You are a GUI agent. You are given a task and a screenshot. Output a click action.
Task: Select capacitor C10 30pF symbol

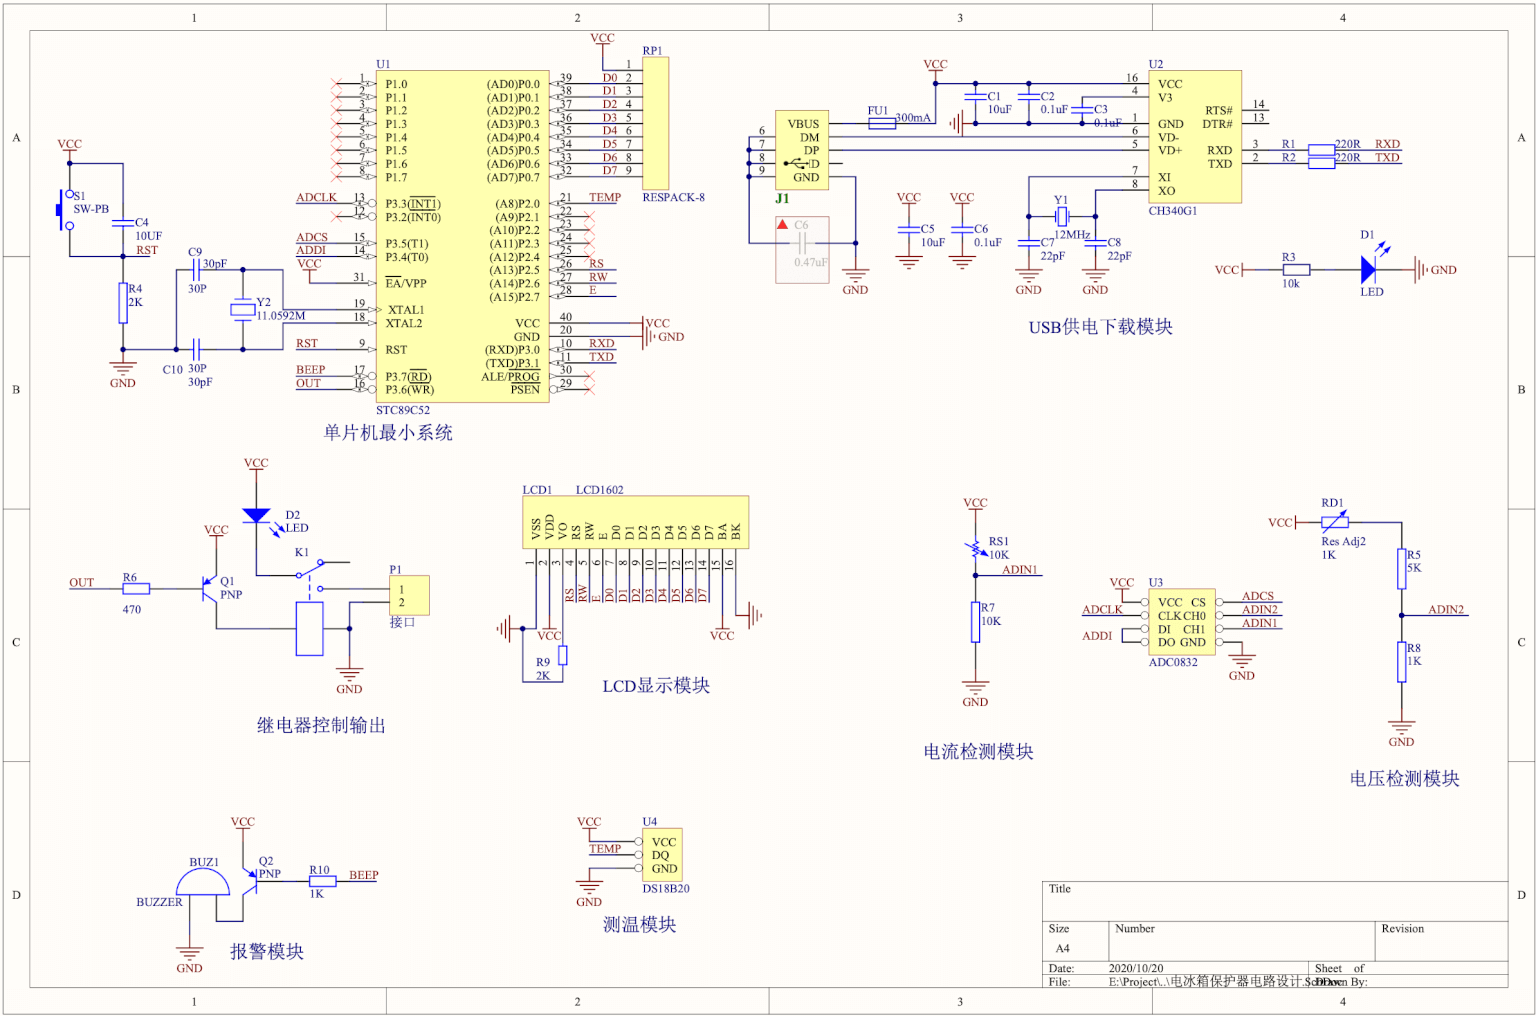click(x=197, y=350)
